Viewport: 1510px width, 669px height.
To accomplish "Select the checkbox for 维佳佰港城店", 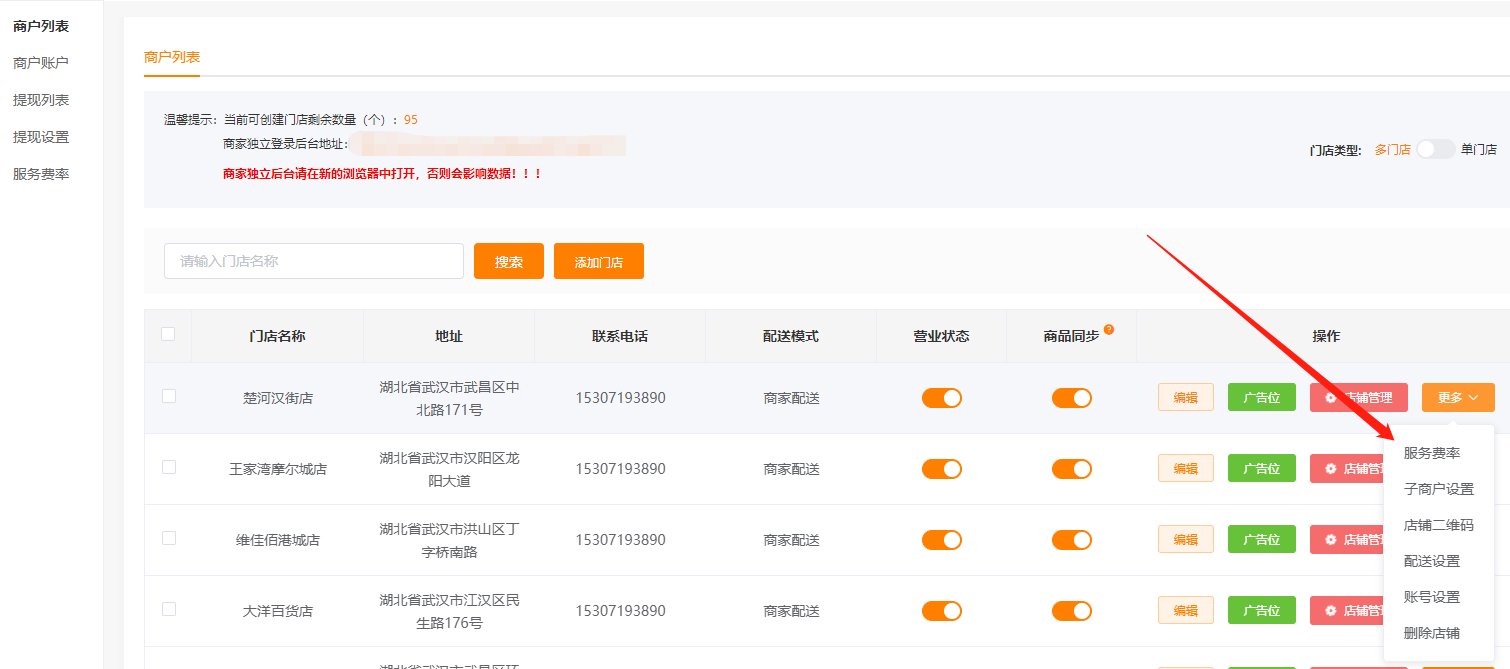I will (168, 538).
